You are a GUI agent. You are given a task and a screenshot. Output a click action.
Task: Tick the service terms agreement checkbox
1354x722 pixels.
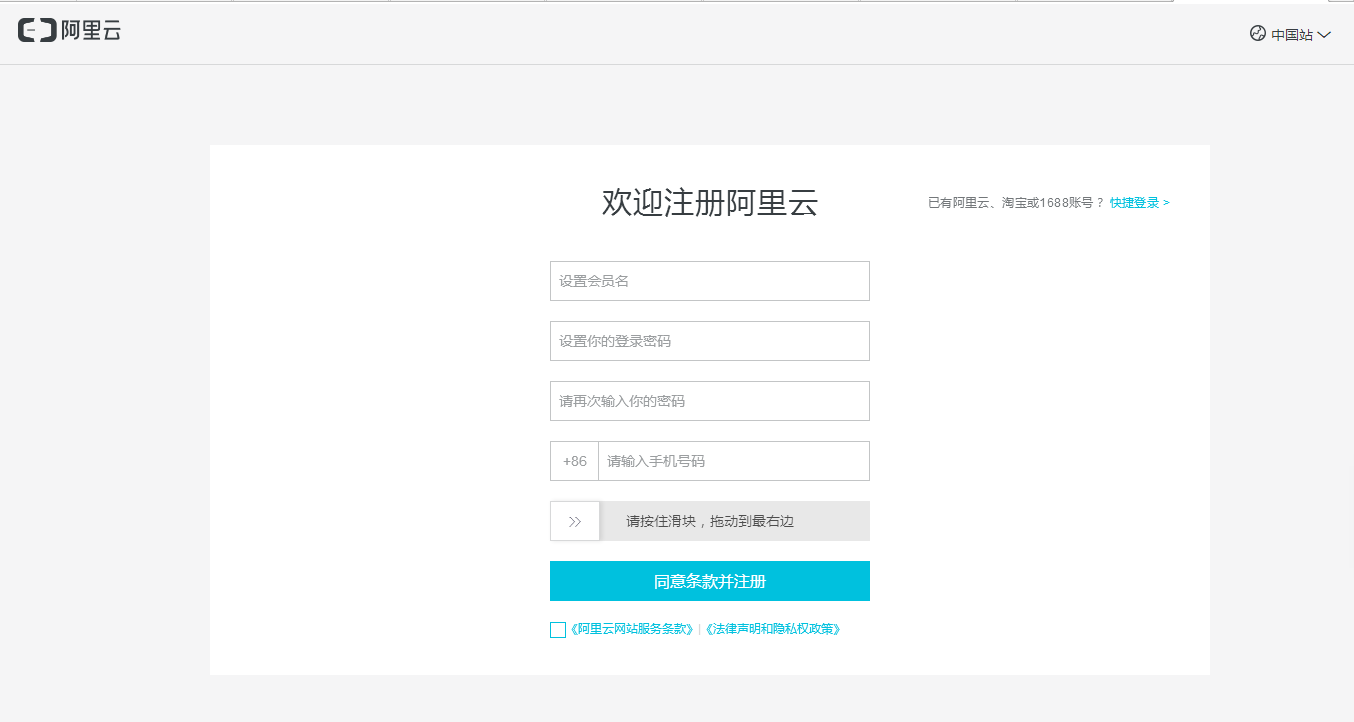(x=558, y=630)
